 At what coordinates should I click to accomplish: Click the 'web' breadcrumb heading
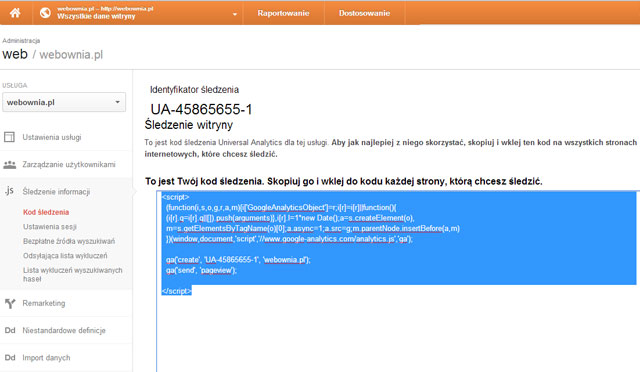coord(15,54)
